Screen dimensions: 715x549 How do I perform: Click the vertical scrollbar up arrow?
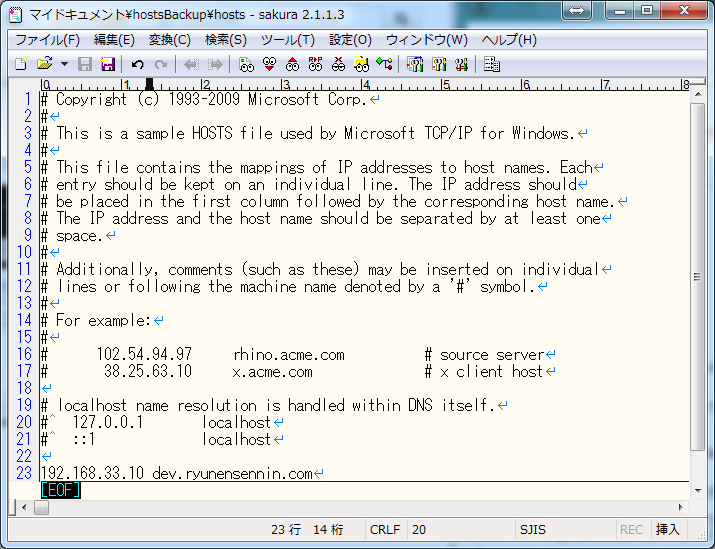698,94
